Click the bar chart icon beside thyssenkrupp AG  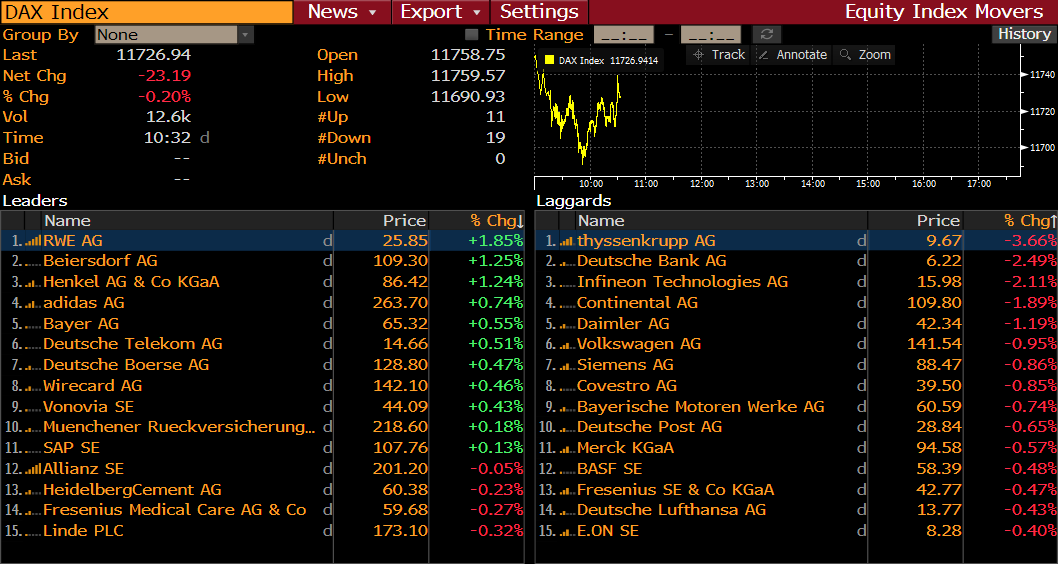click(567, 241)
